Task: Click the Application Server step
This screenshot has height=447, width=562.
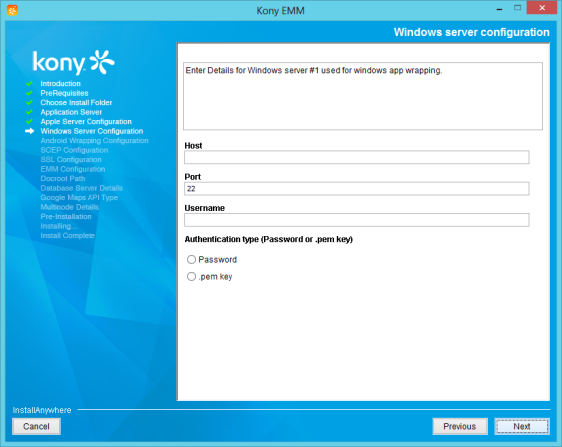Action: [71, 112]
